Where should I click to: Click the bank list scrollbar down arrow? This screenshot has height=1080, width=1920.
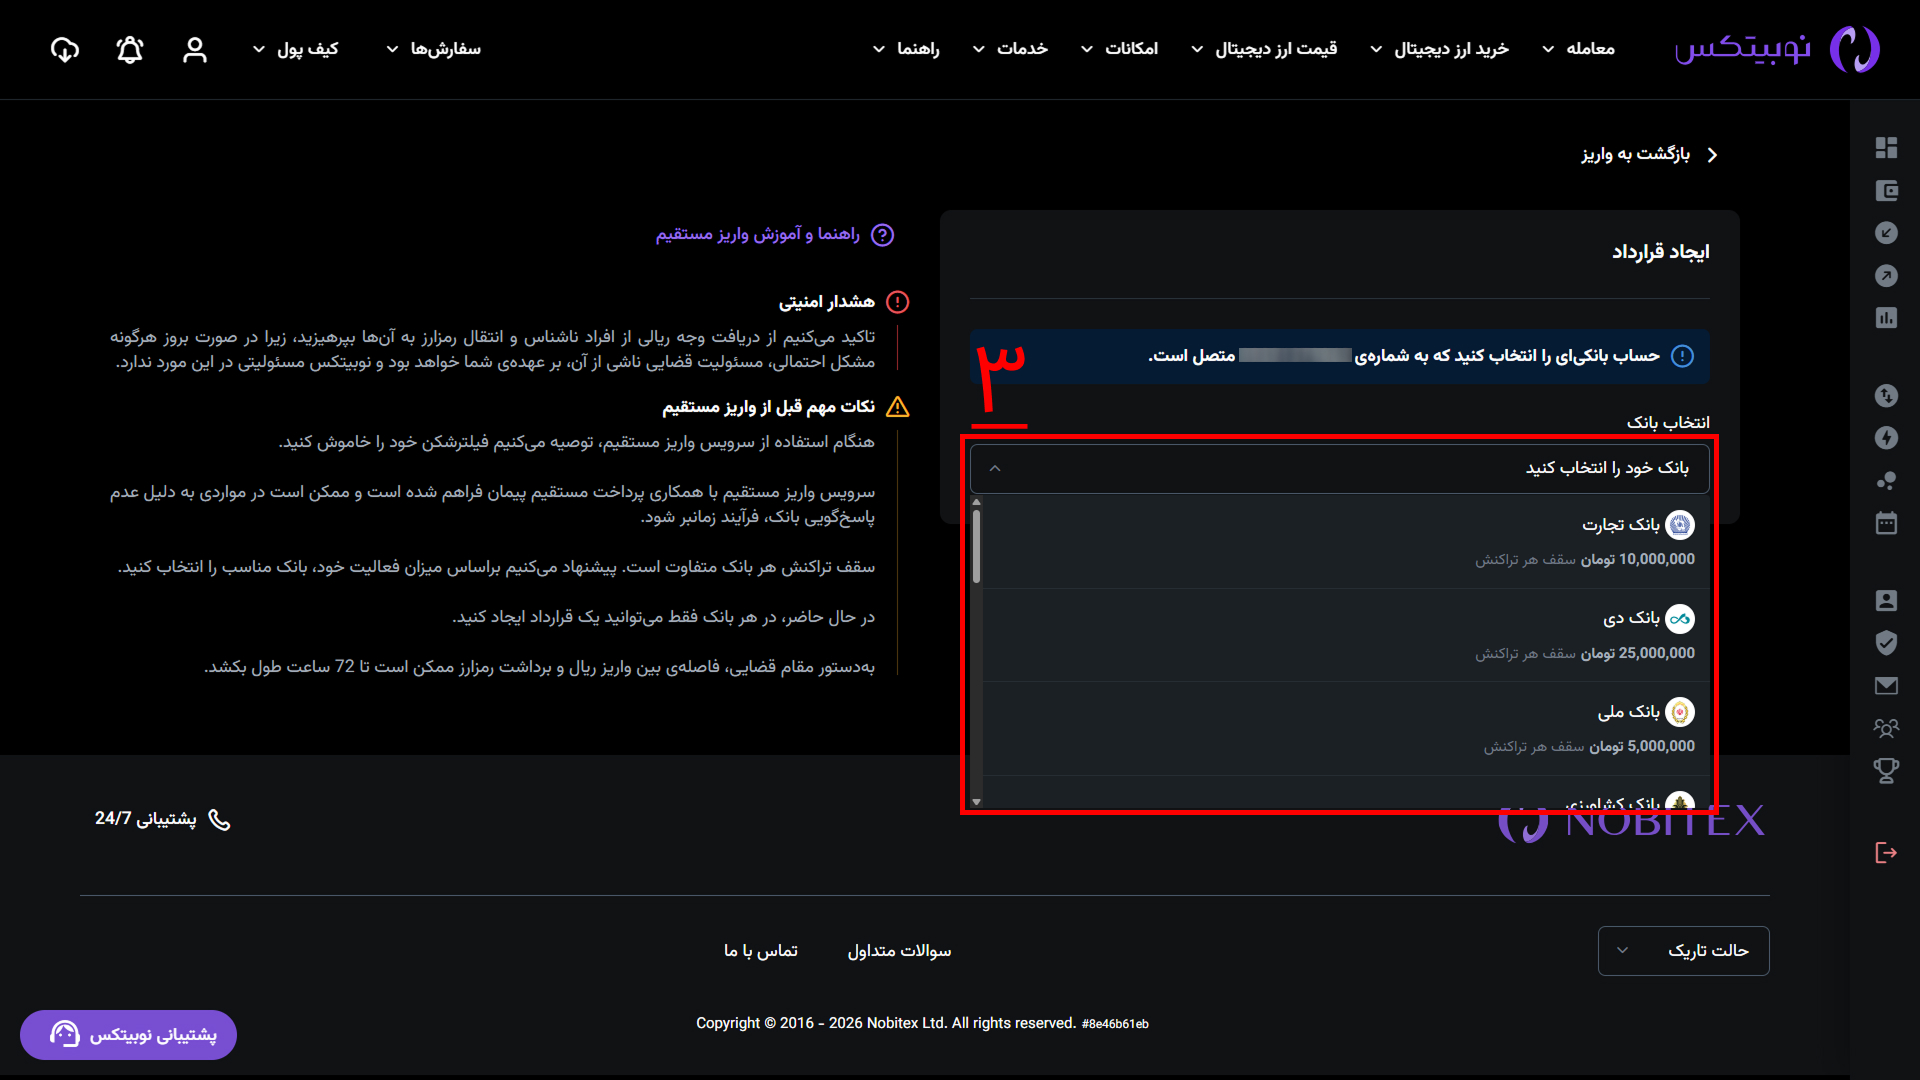point(976,802)
